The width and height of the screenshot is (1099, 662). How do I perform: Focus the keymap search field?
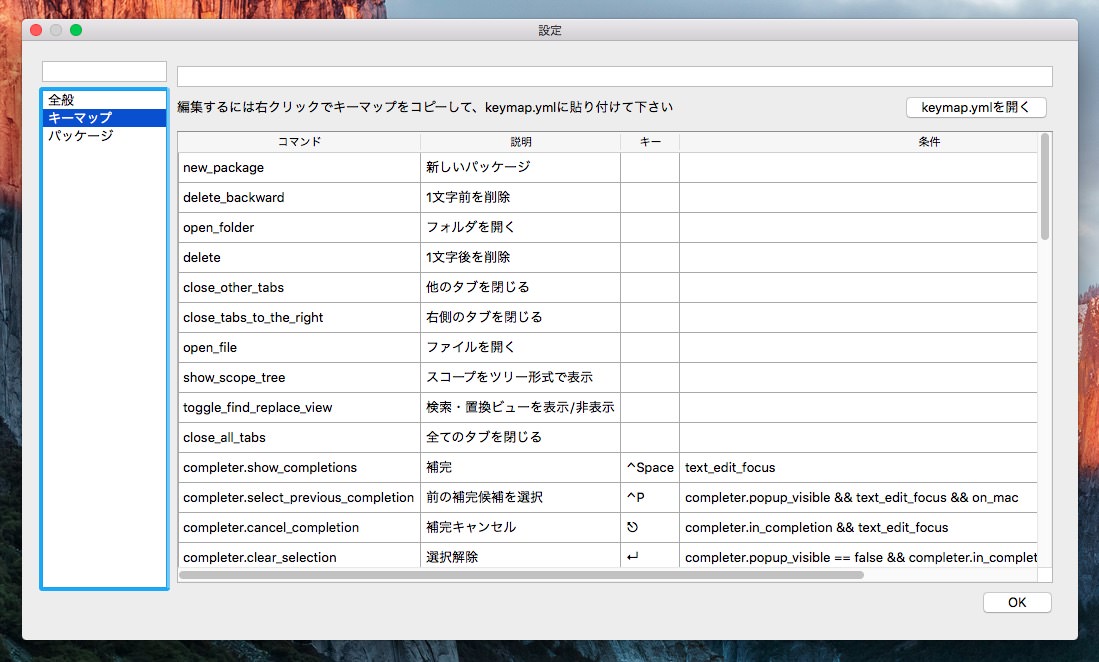pos(614,76)
